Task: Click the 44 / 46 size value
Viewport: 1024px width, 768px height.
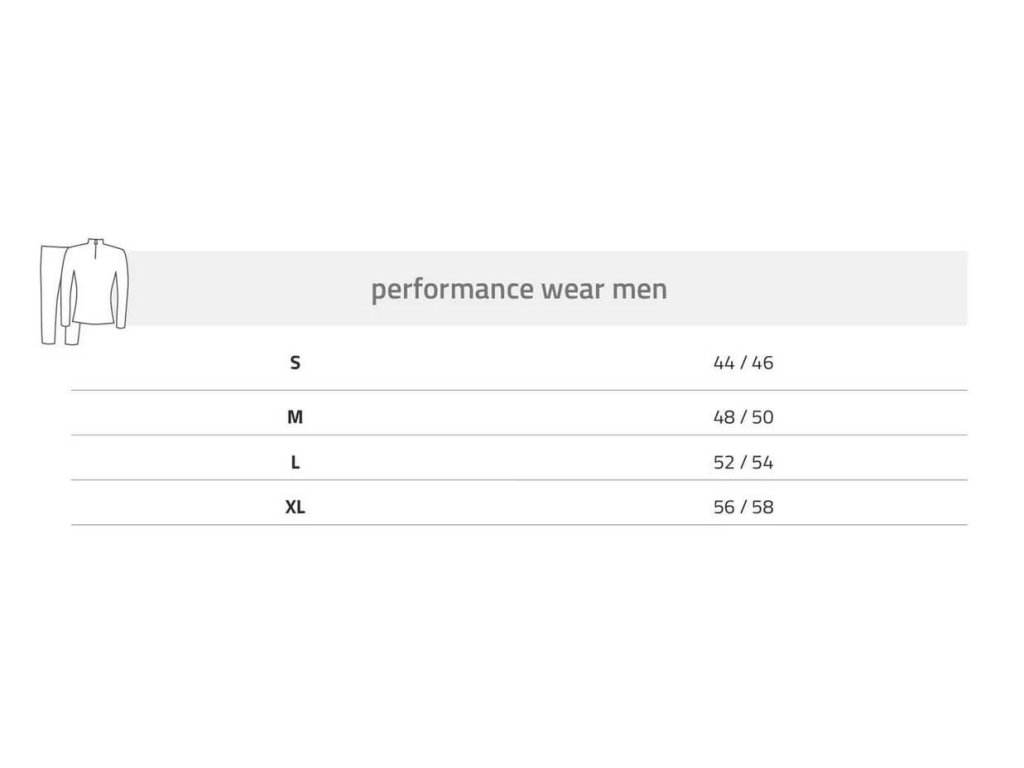Action: pos(743,362)
